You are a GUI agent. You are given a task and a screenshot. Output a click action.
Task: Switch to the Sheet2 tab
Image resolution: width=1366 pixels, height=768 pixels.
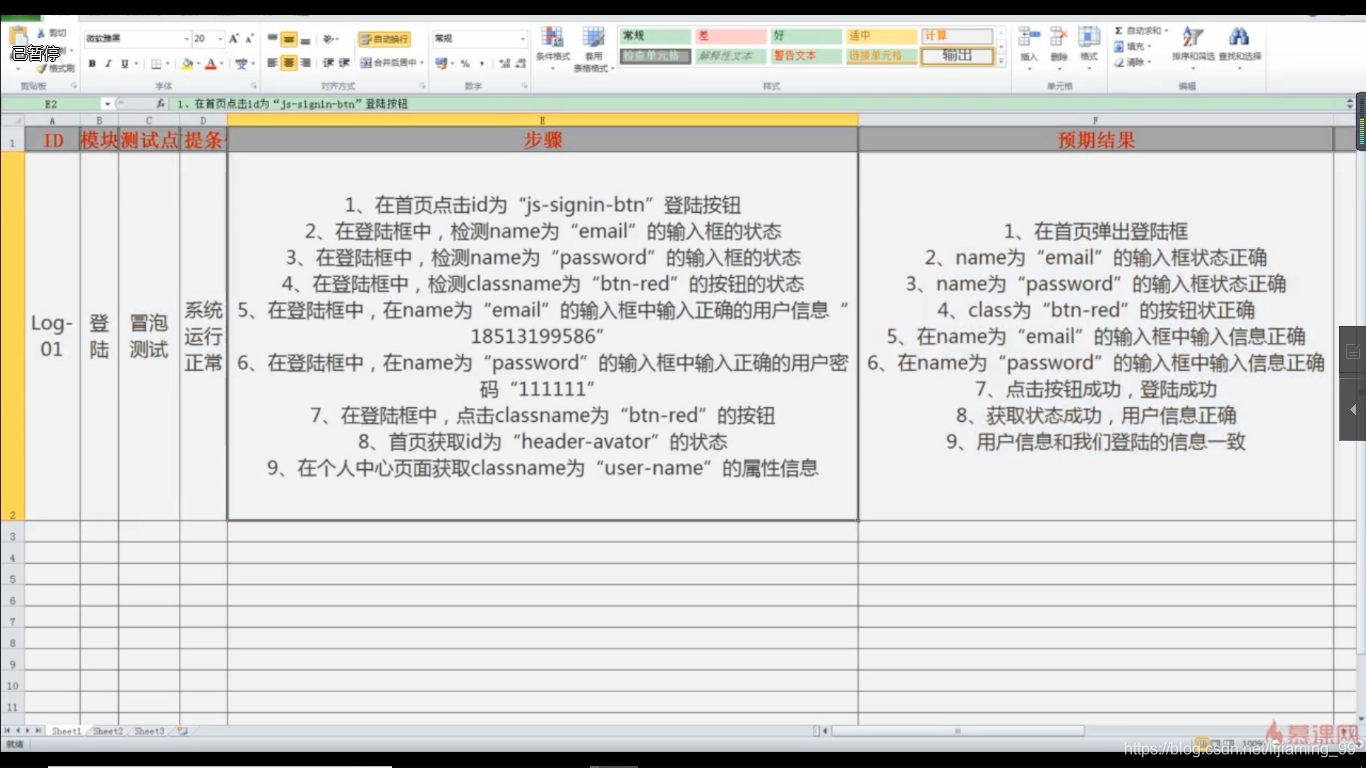(x=108, y=731)
